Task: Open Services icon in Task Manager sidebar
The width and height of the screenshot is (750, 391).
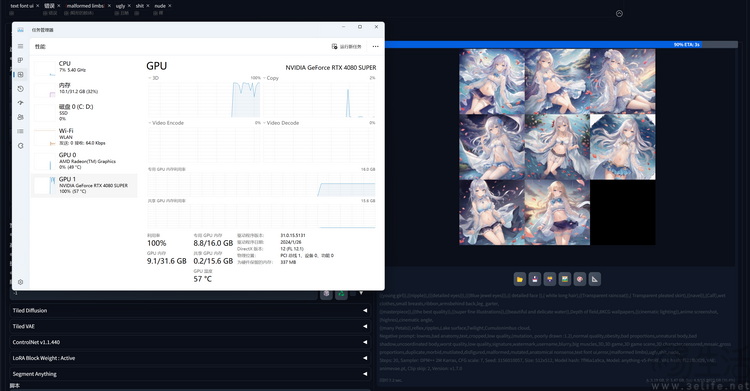Action: [20, 145]
